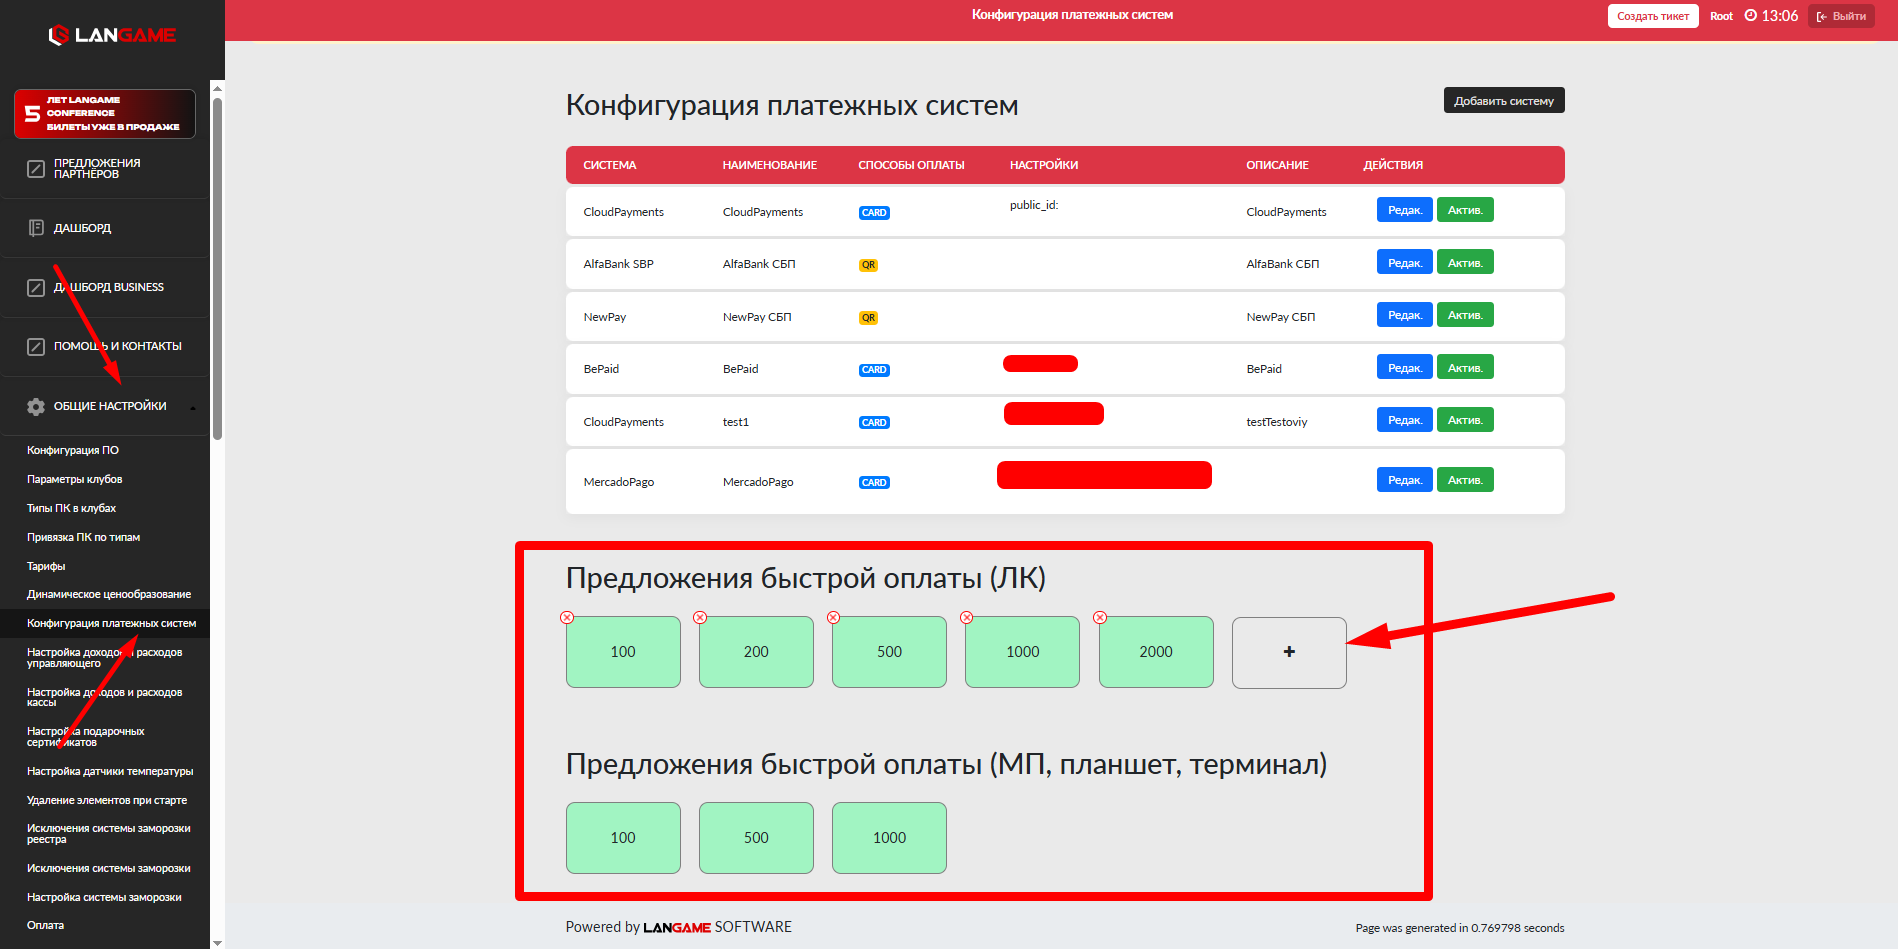
Task: Open the Powered by LANGAME SOFTWARE link
Action: click(678, 927)
